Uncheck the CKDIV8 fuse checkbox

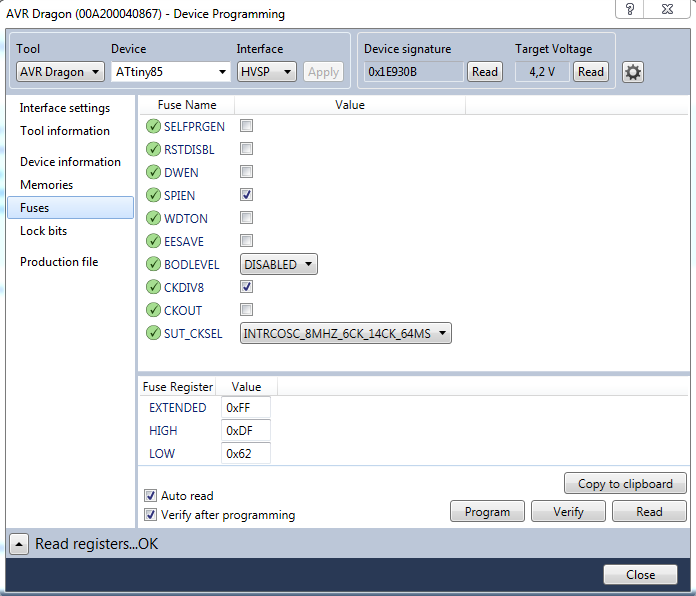click(246, 287)
